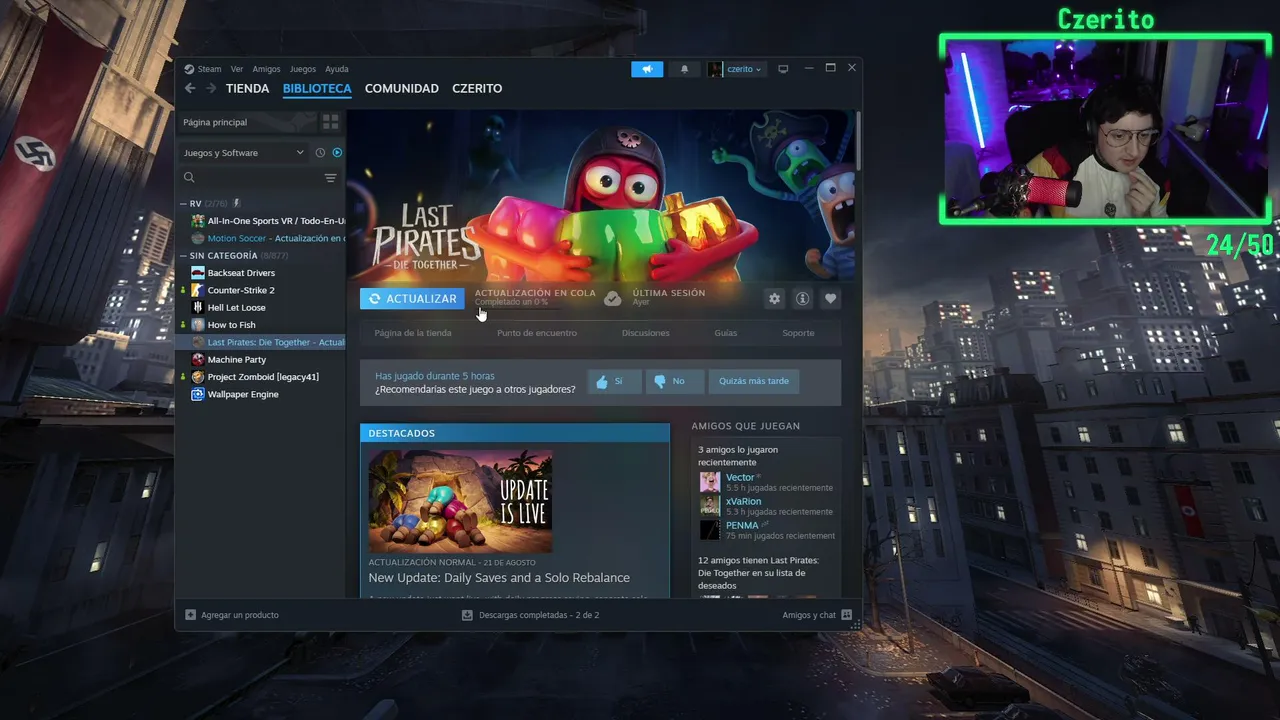The height and width of the screenshot is (720, 1280).
Task: Collapse the SIN CATEGORÍA section
Action: pos(184,256)
